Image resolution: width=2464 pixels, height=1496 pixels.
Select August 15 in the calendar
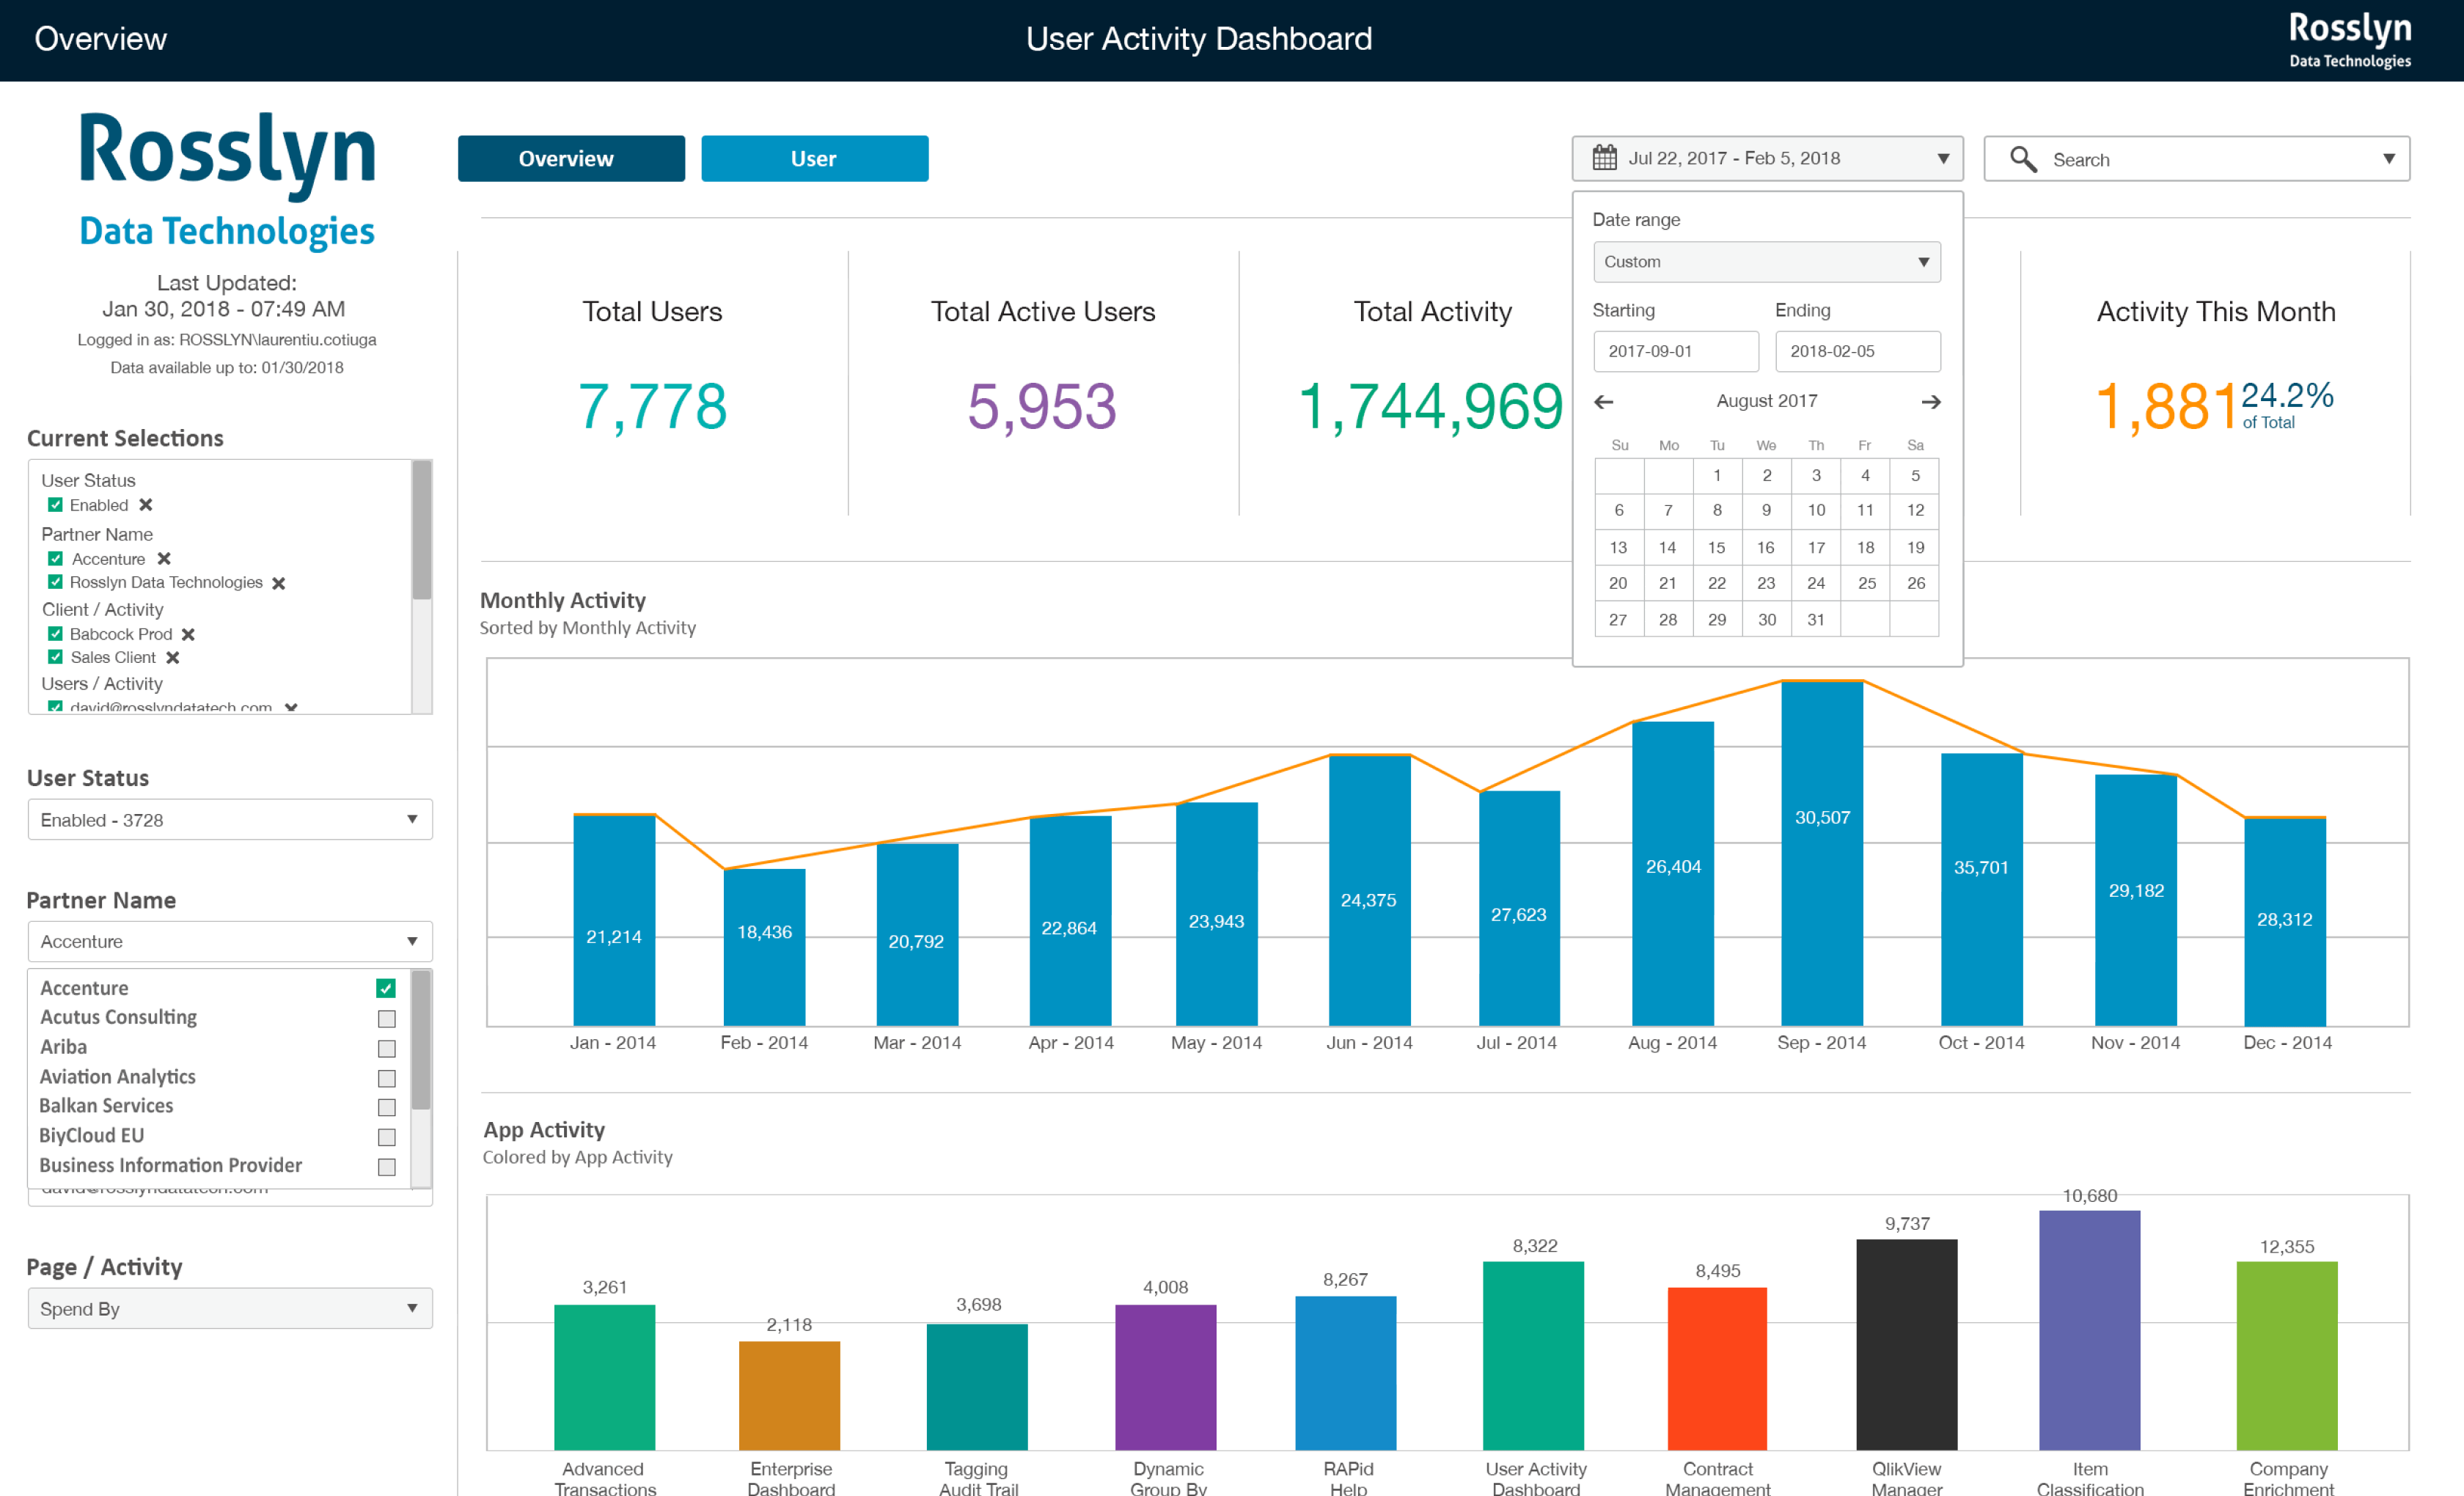coord(1717,548)
